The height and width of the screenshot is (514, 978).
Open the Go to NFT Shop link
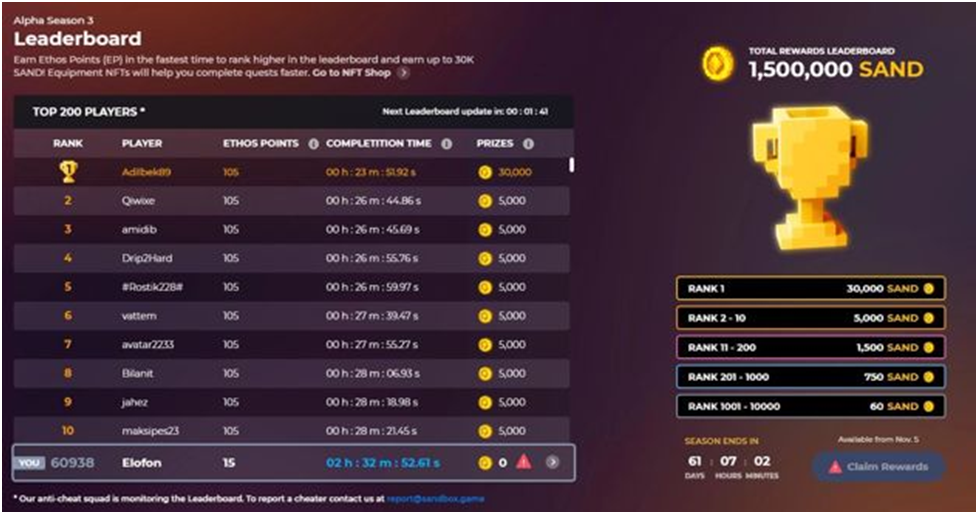click(352, 73)
